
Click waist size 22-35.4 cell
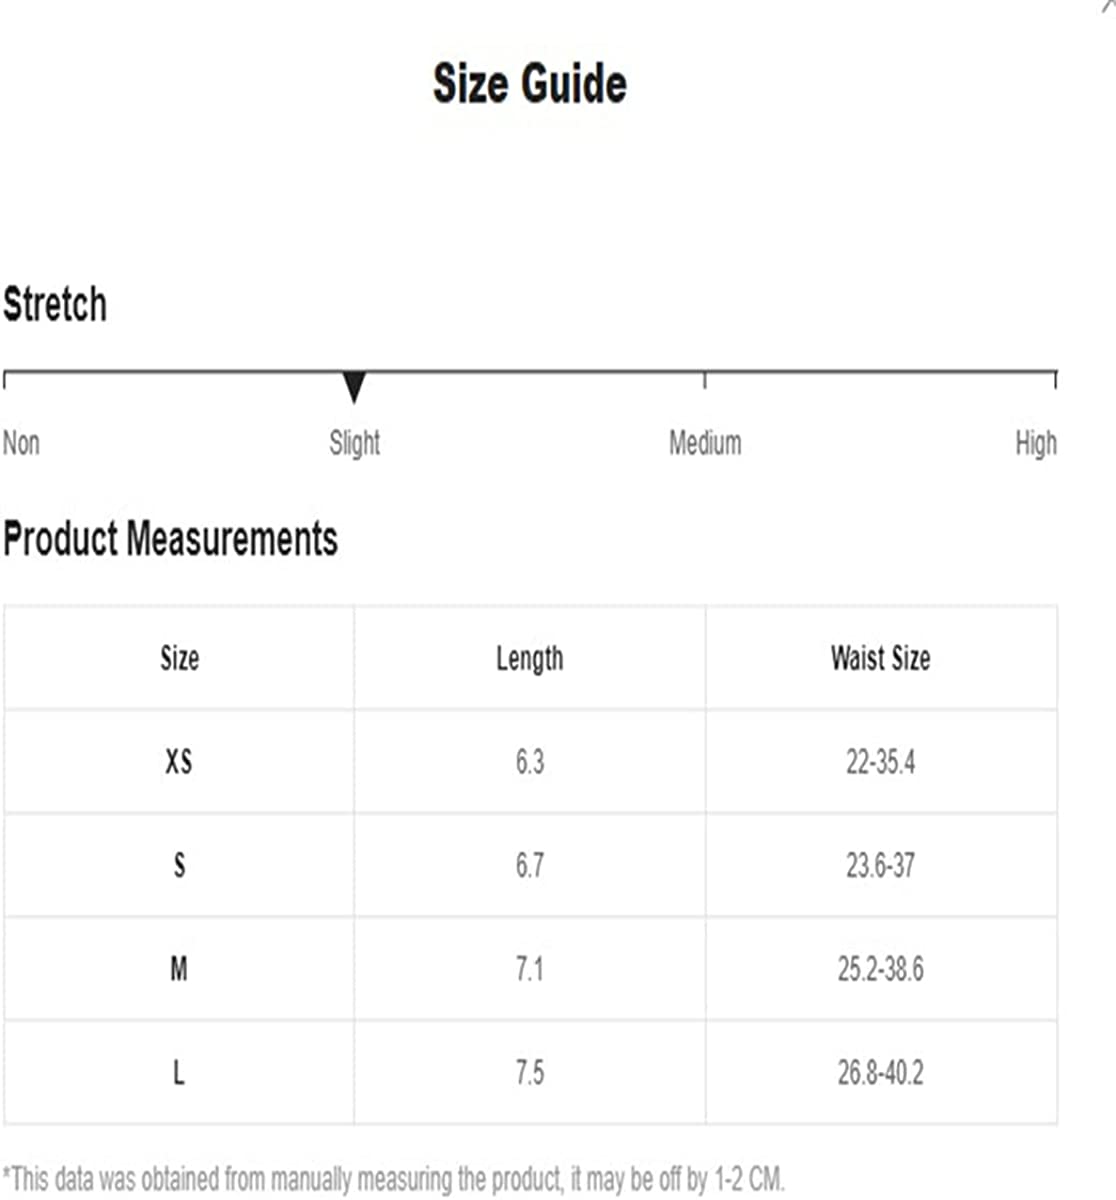880,762
